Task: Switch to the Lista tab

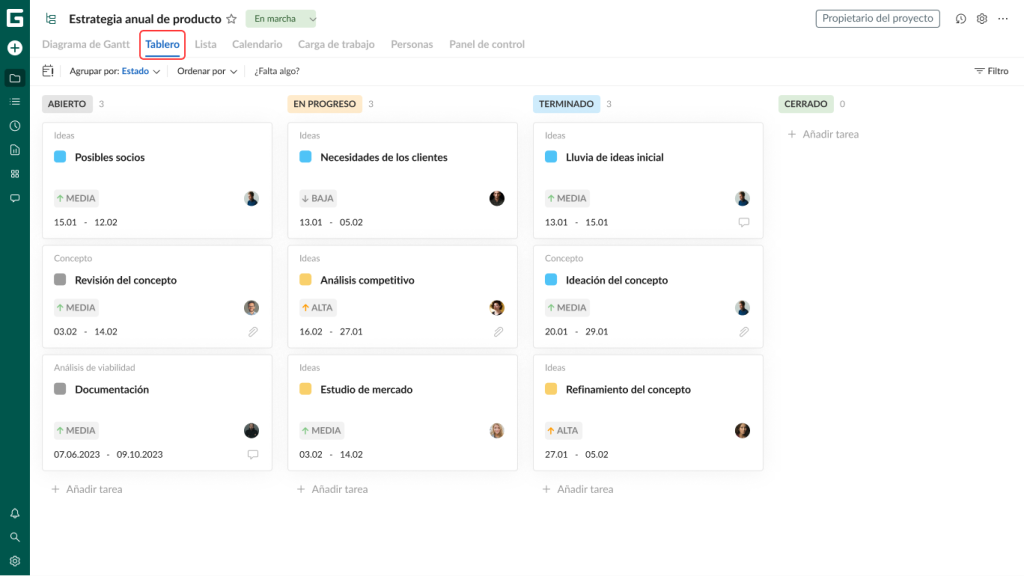Action: [206, 44]
